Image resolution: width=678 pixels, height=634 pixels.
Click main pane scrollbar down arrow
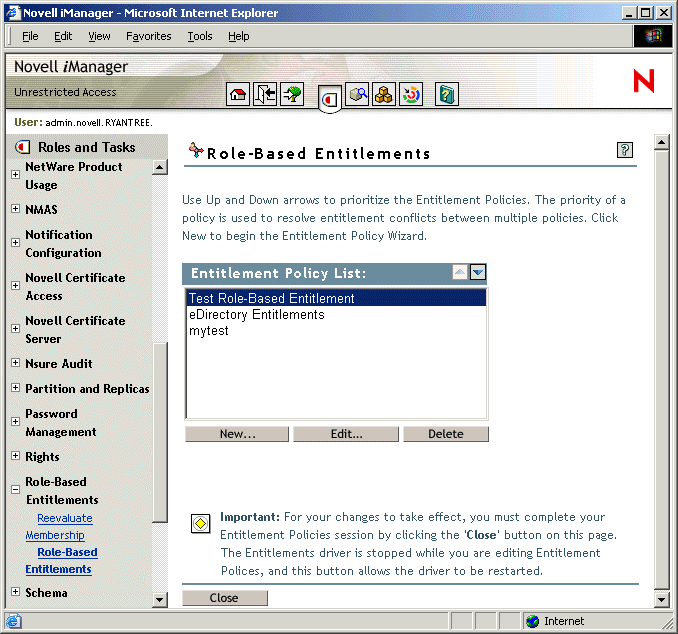[x=662, y=599]
